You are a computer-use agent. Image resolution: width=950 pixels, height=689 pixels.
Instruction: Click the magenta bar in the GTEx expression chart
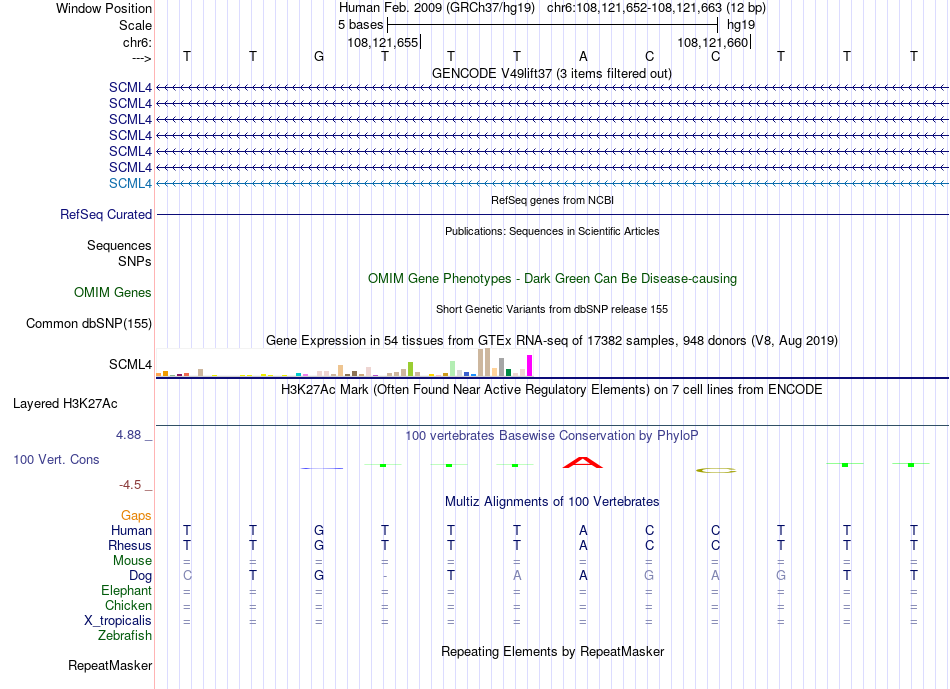530,365
